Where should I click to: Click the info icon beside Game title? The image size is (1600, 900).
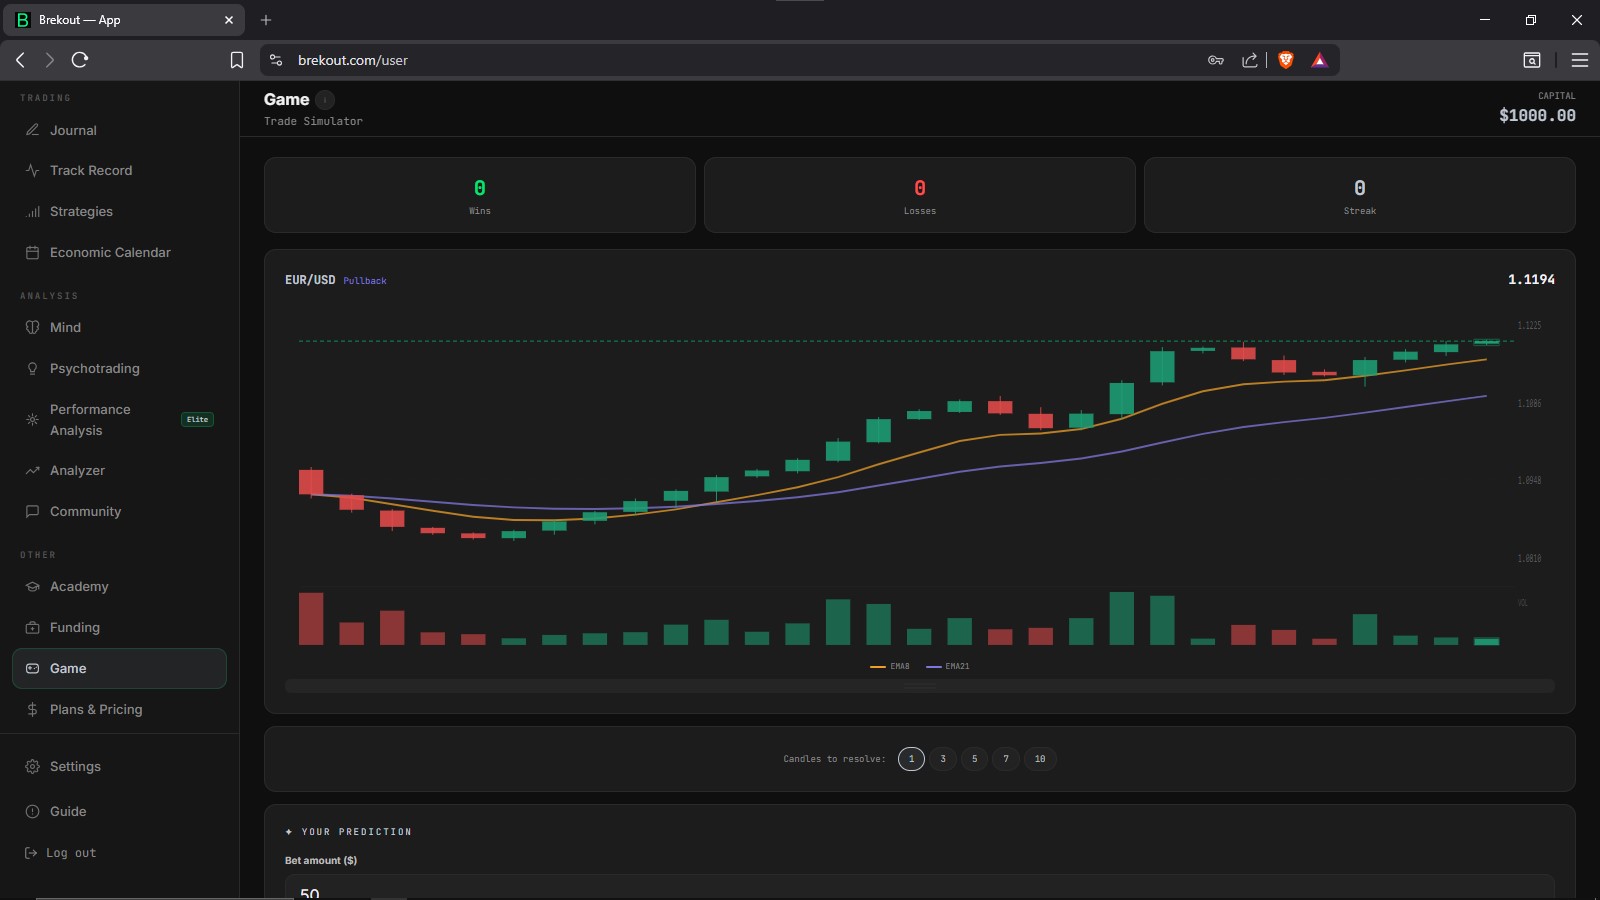tap(325, 99)
